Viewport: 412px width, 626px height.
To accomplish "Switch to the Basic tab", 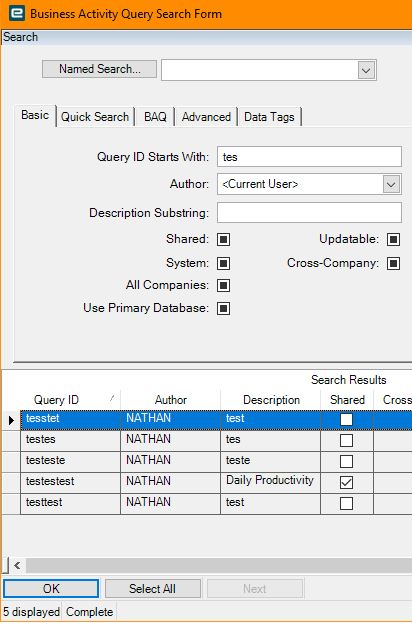I will tap(35, 115).
